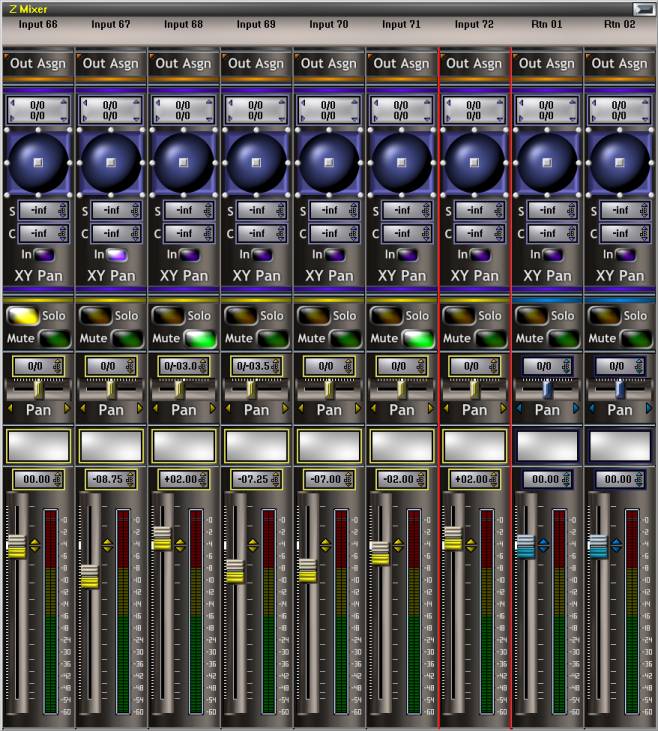Click the XY Pan ball on Input 66

pyautogui.click(x=38, y=161)
